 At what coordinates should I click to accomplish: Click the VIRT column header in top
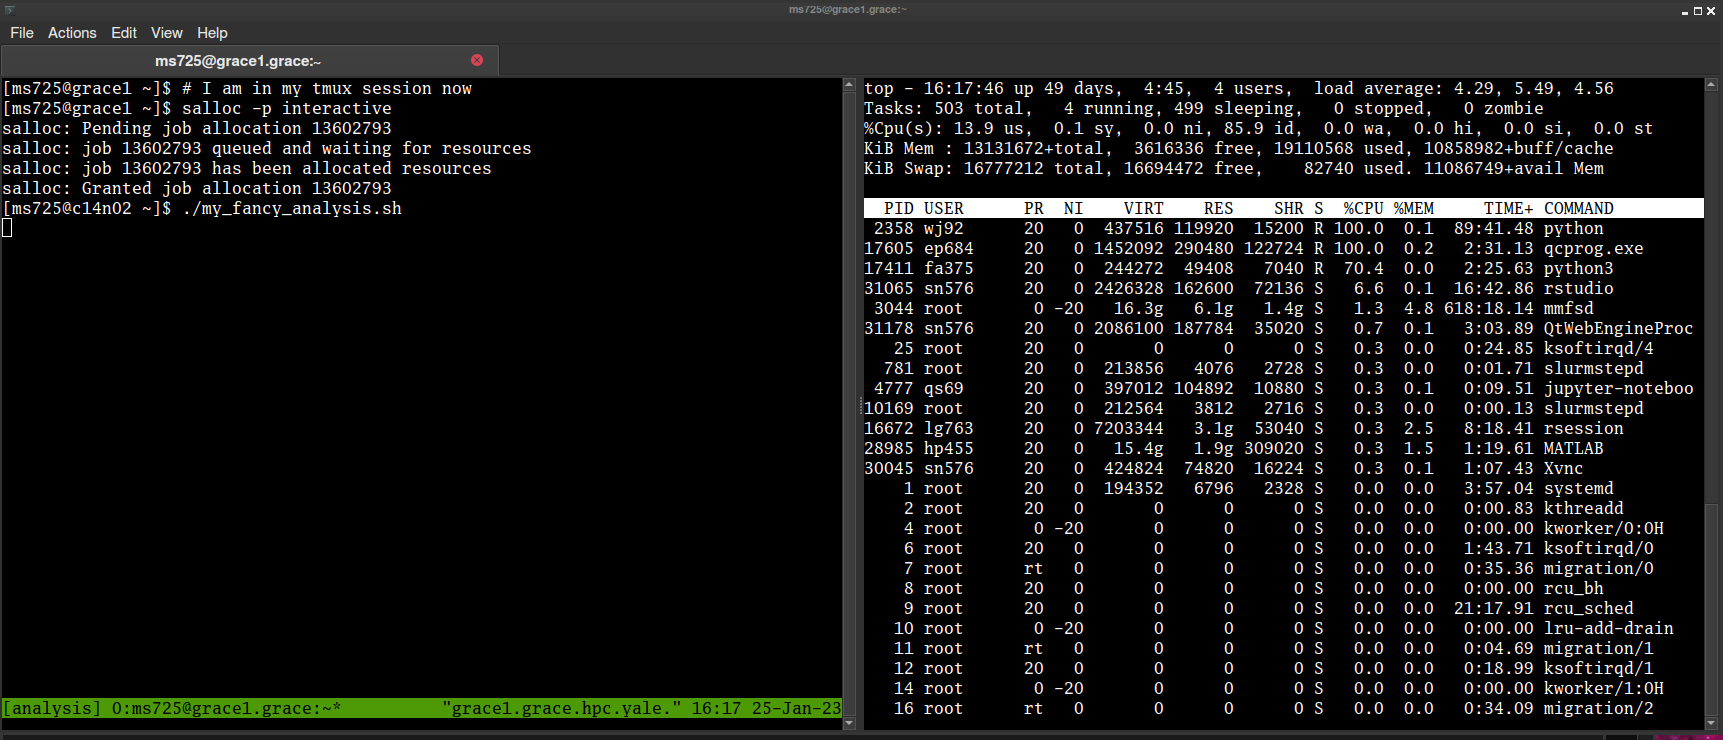click(x=1144, y=208)
